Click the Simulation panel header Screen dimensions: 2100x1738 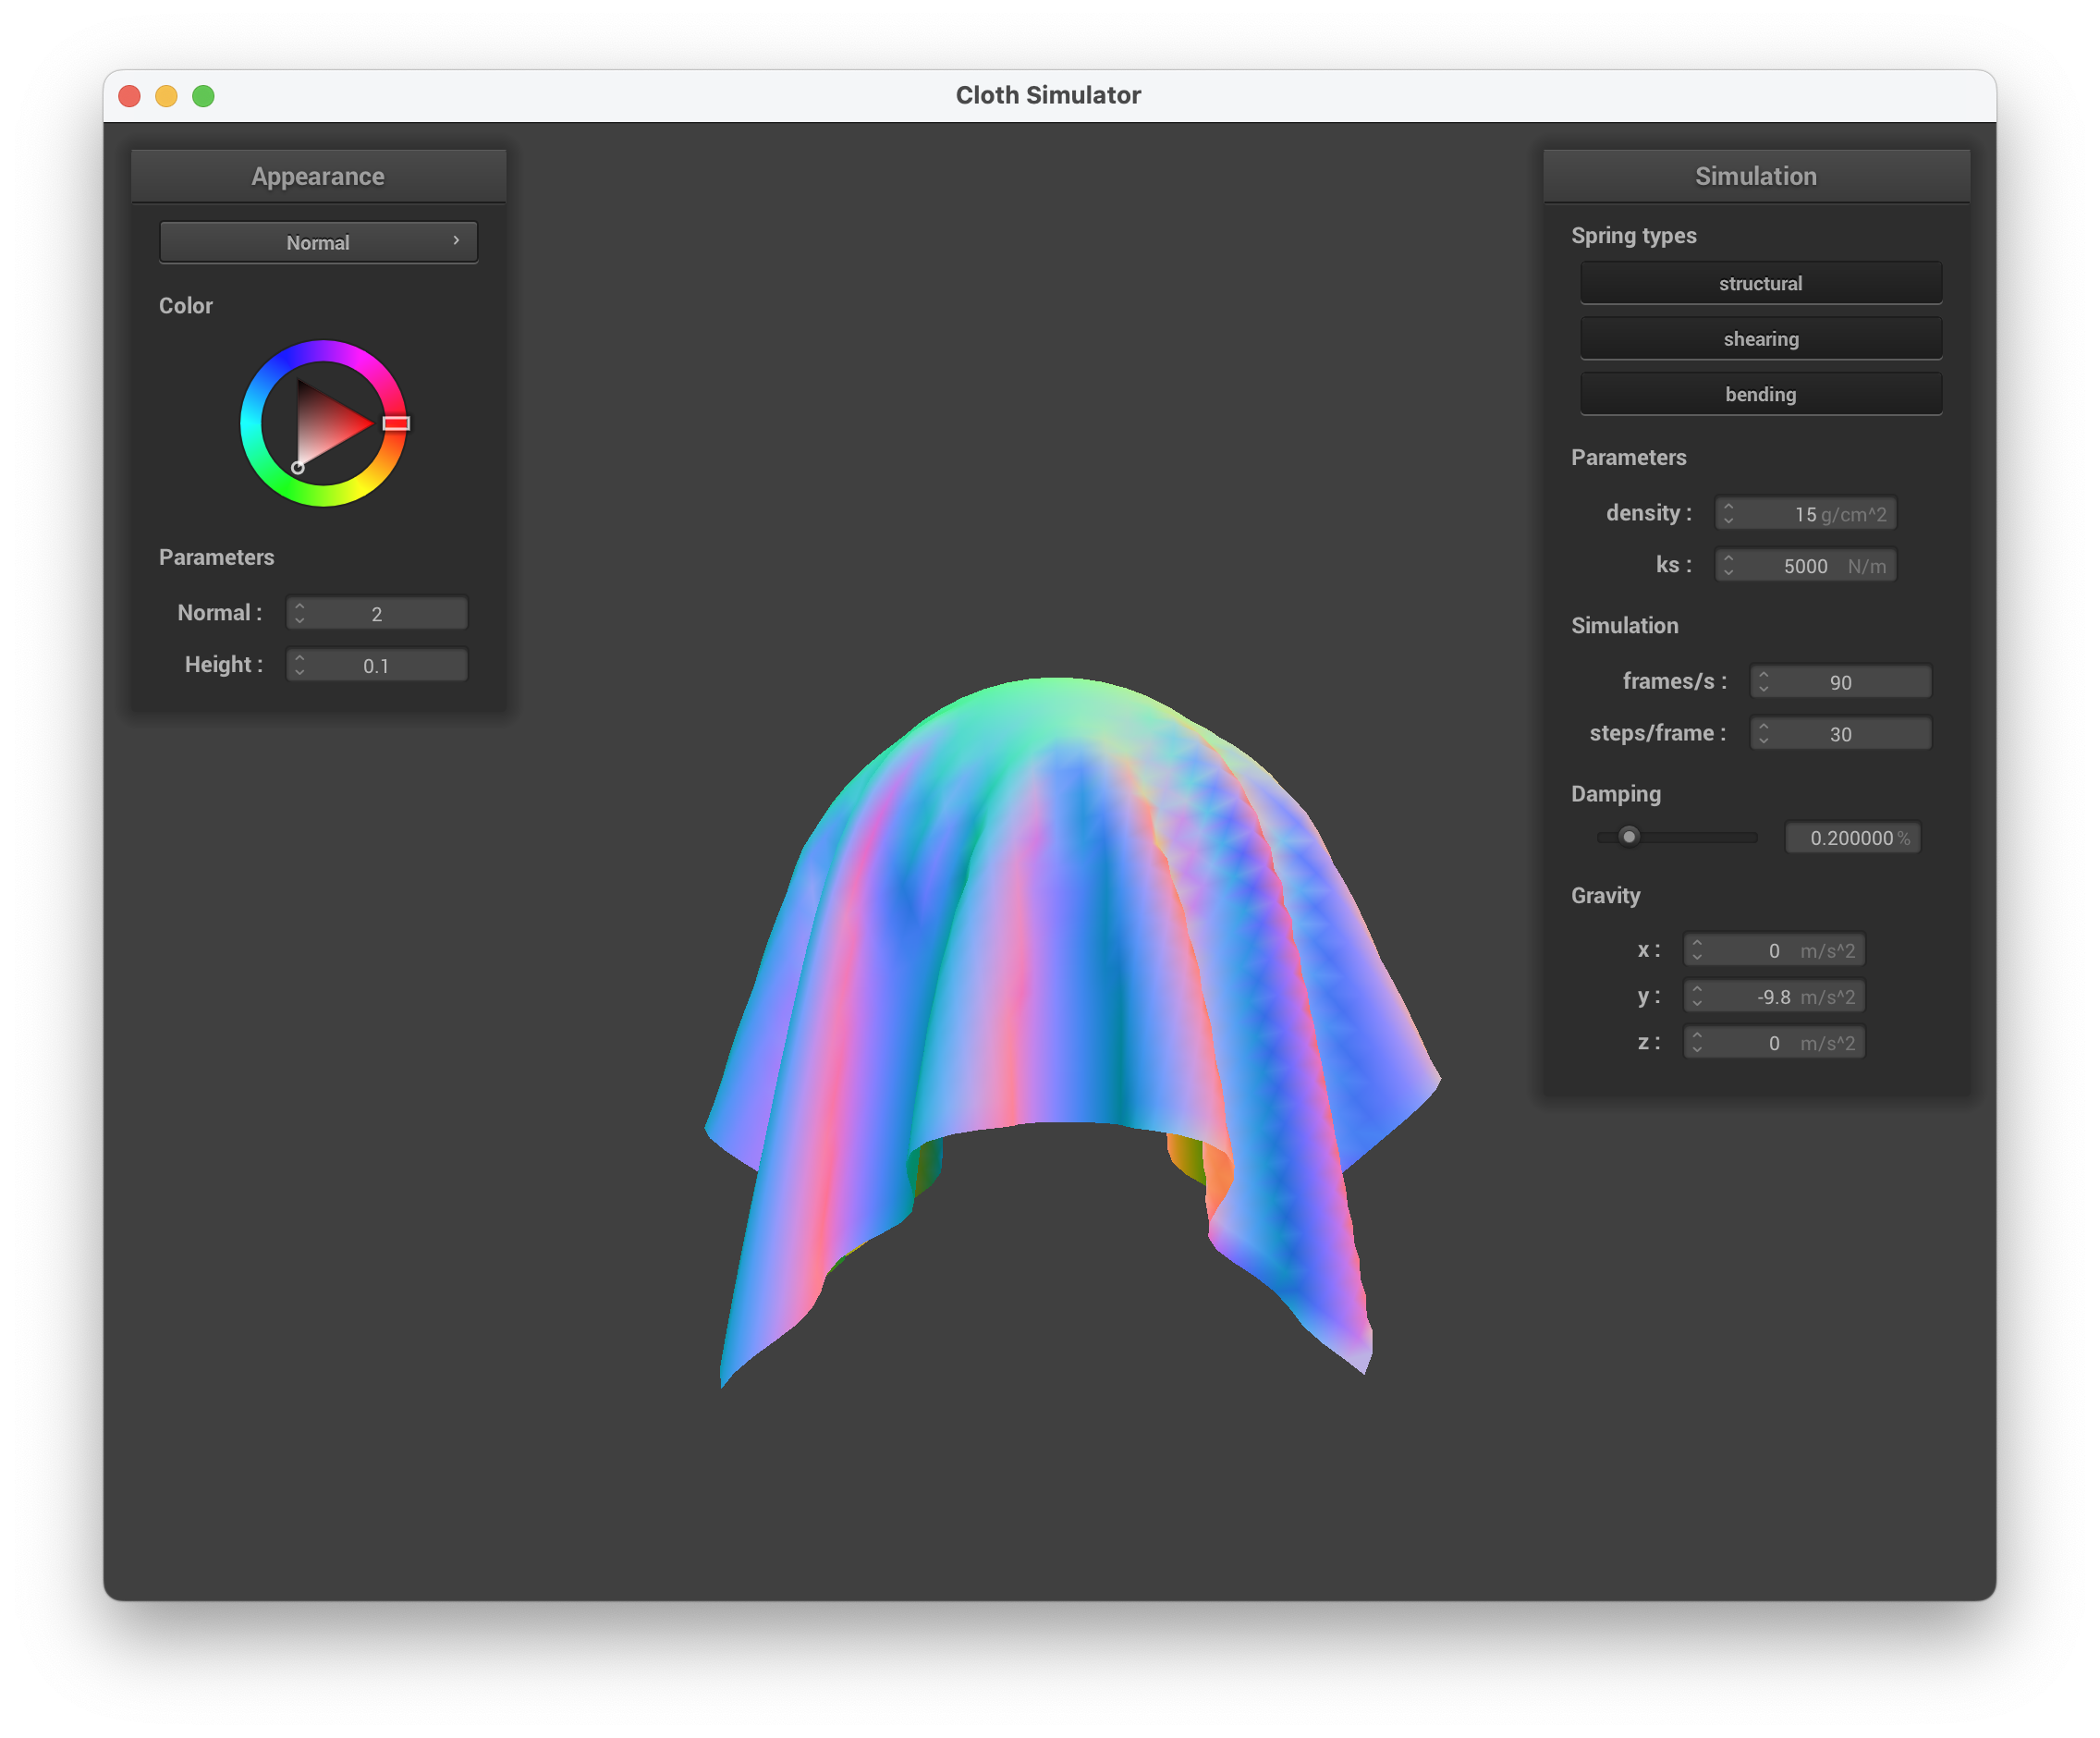pos(1755,177)
